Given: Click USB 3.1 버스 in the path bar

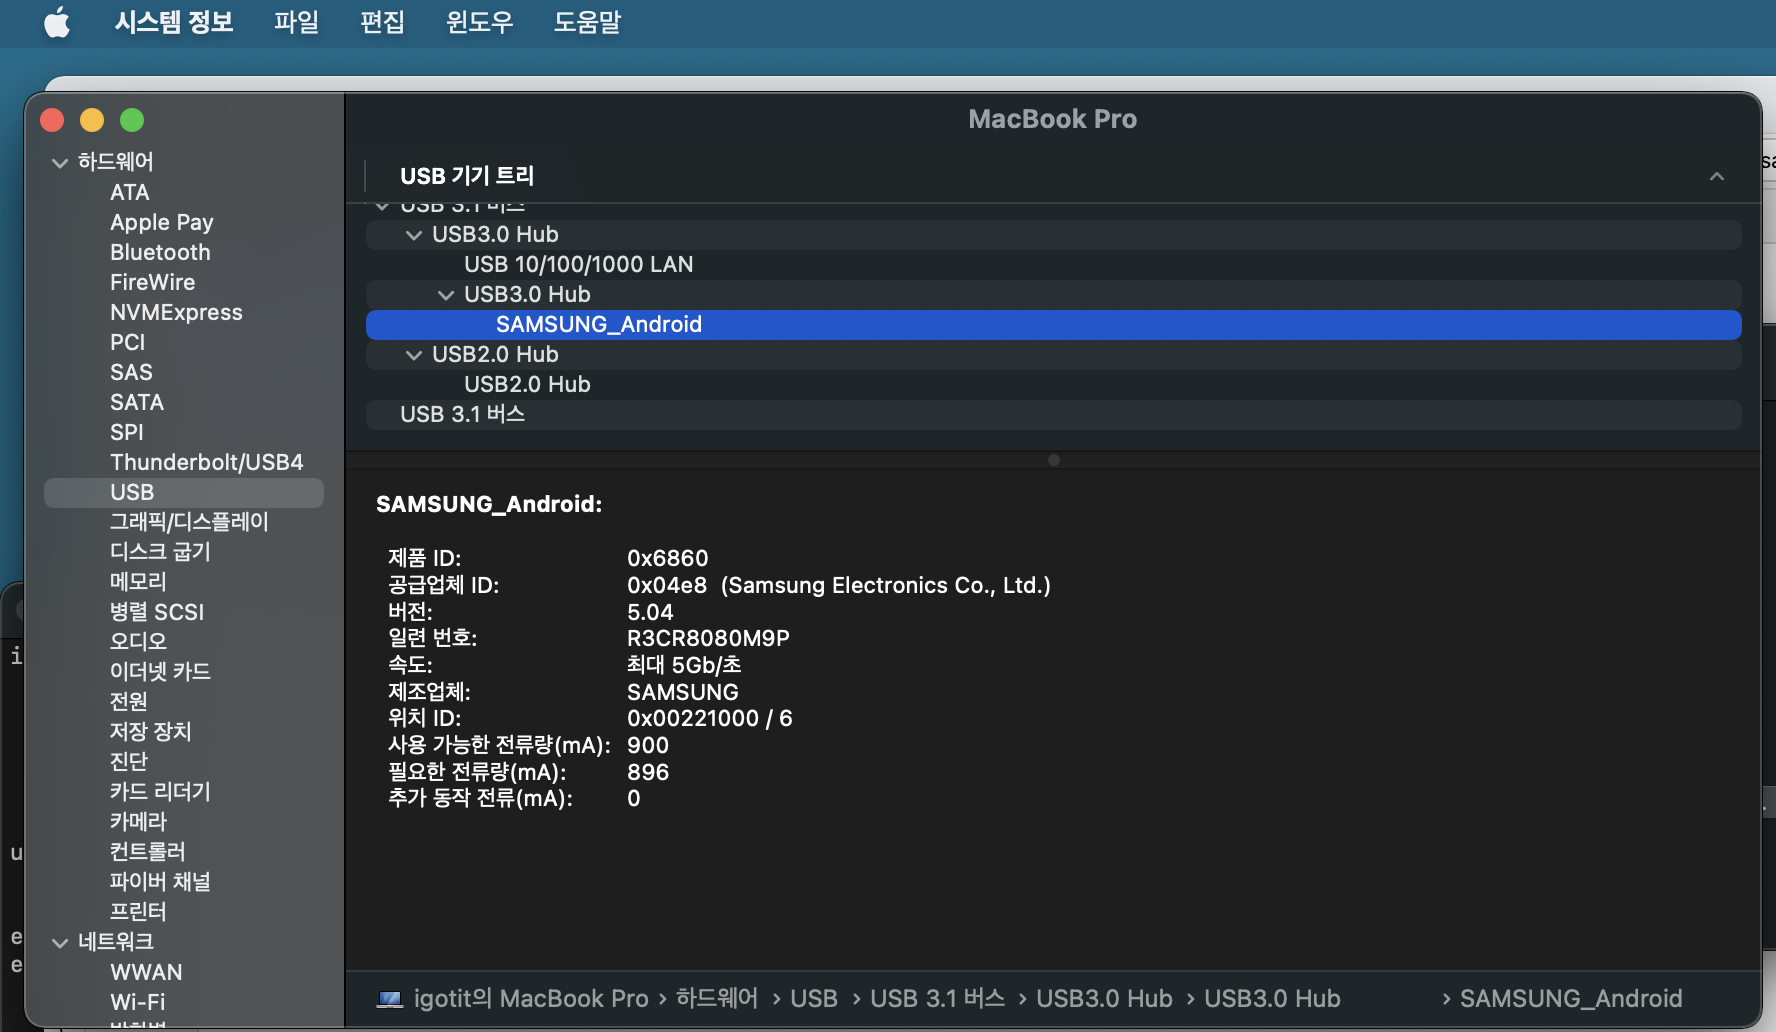Looking at the screenshot, I should coord(937,999).
